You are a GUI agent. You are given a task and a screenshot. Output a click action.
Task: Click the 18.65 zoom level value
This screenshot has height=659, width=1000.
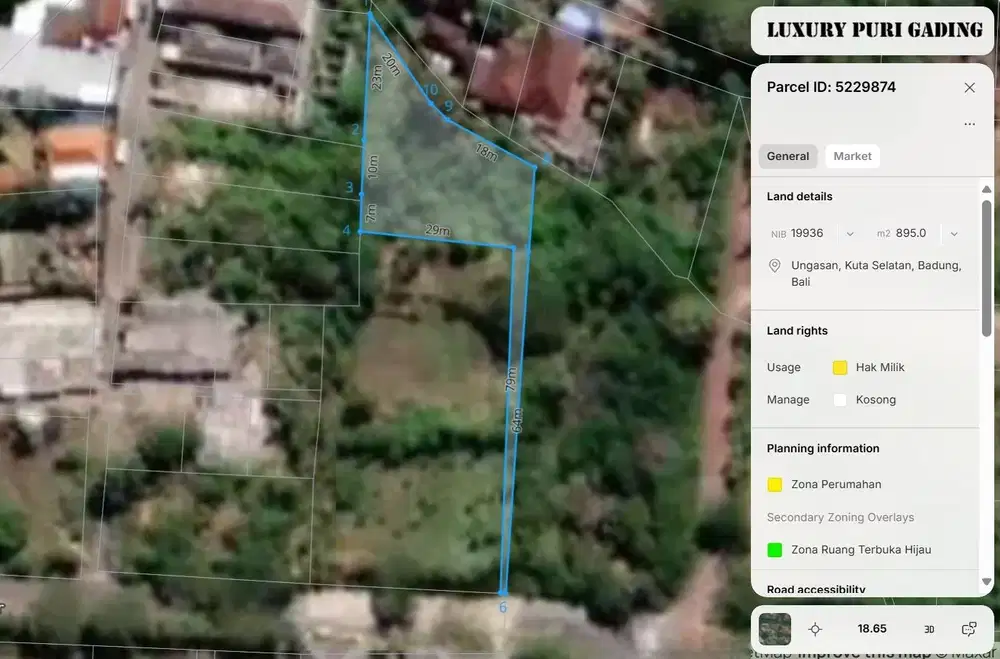(872, 629)
